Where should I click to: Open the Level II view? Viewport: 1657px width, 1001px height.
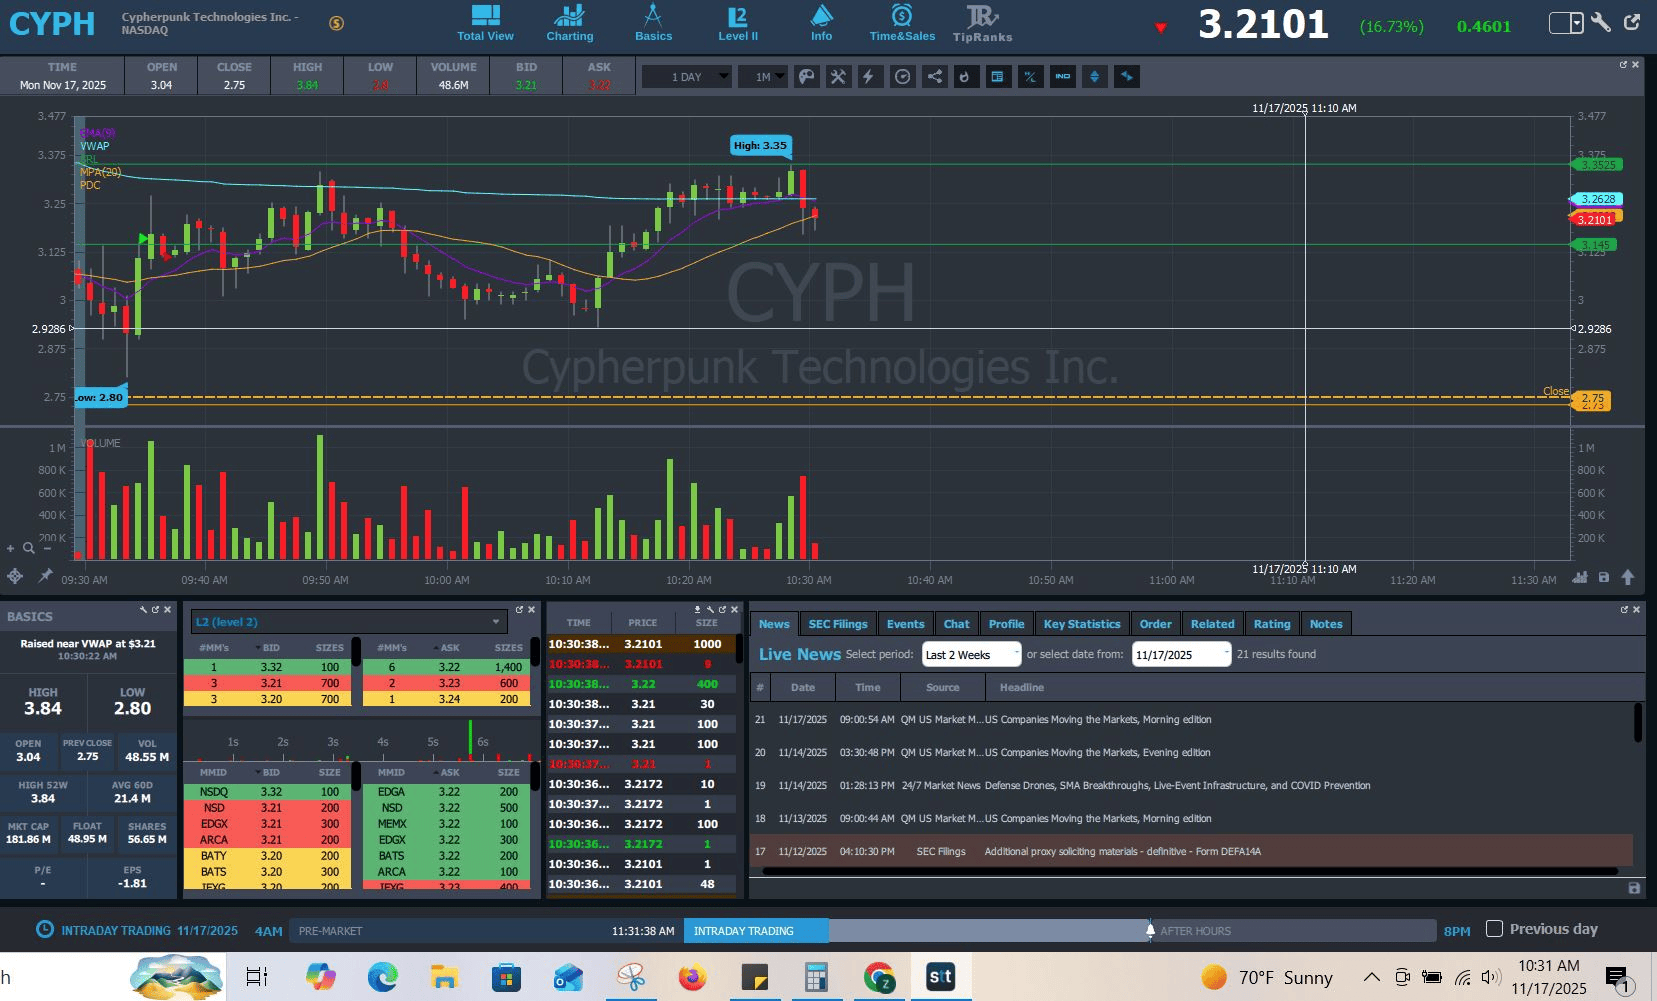[738, 23]
